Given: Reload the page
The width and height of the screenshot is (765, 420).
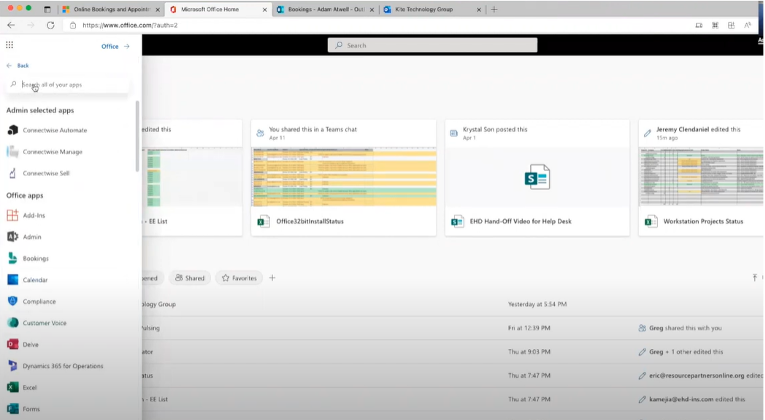Looking at the screenshot, I should 50,25.
